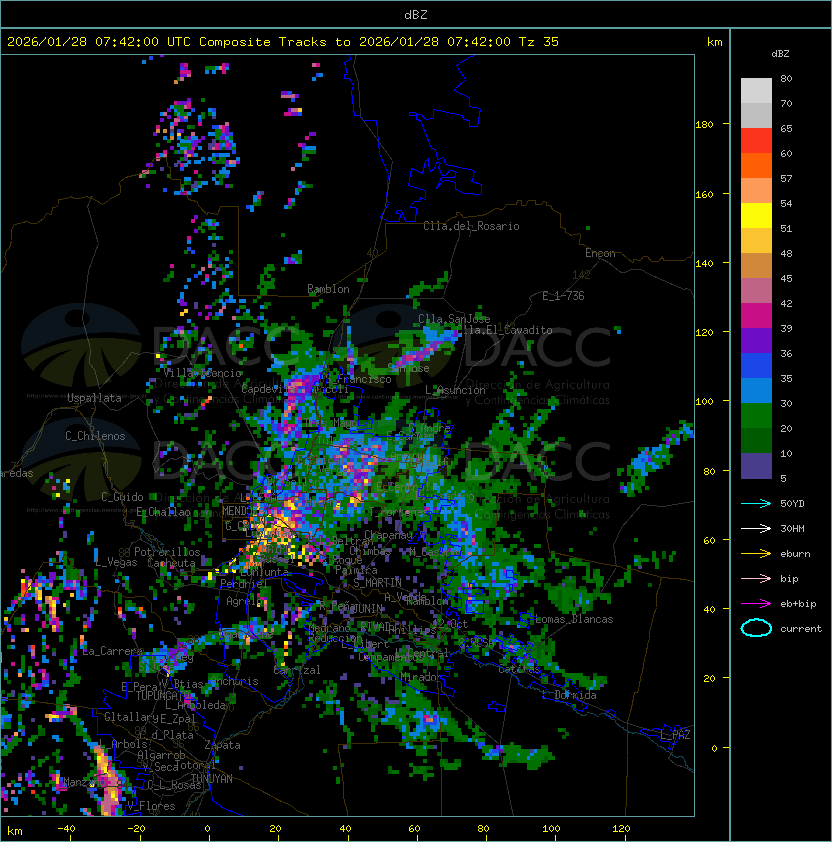
Task: Select the slate purple 5-10 dBZ swatch
Action: [x=756, y=466]
